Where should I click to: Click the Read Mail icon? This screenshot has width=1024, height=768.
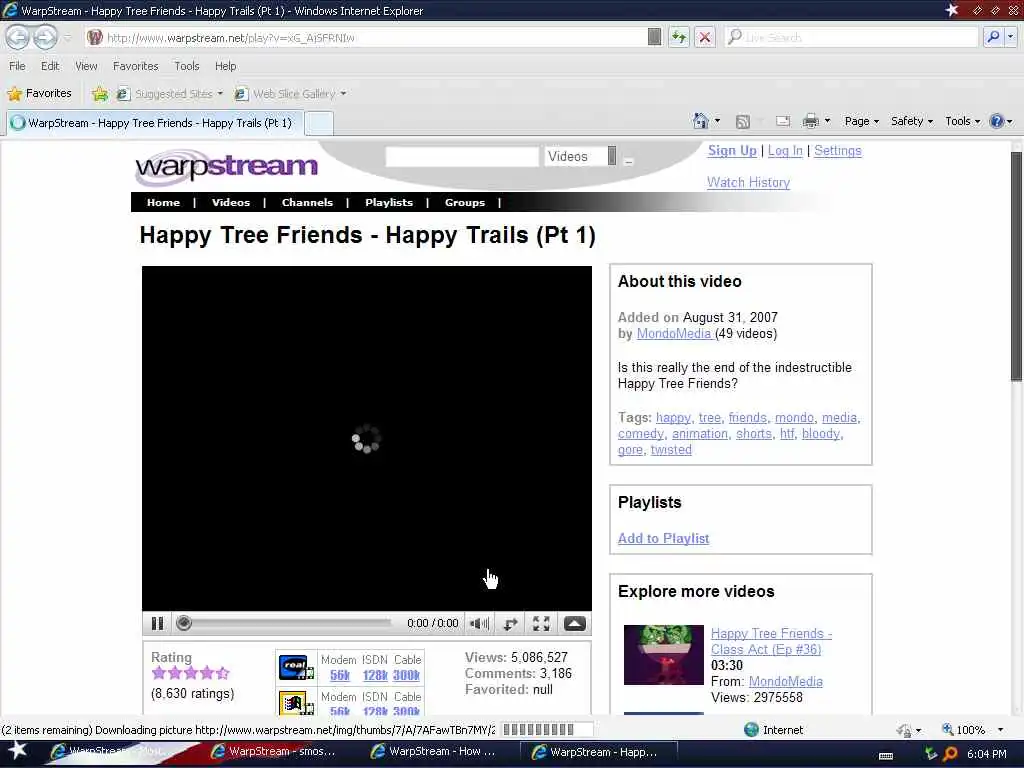click(783, 121)
